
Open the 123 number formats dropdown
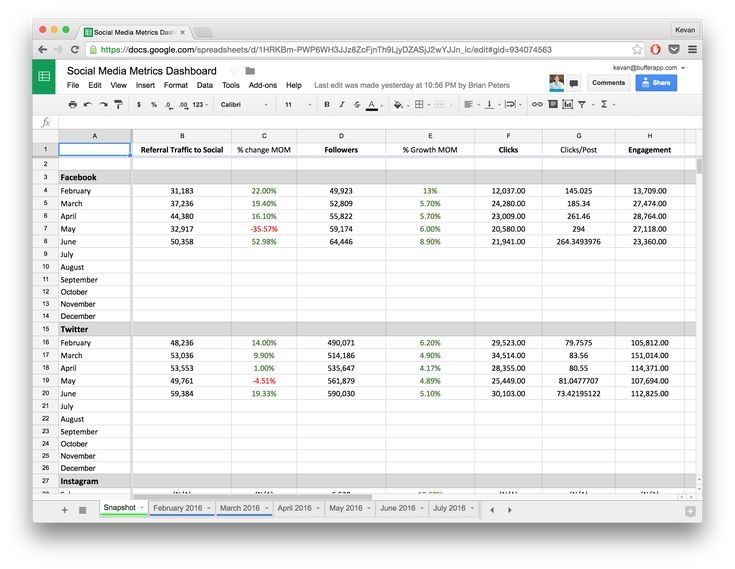click(x=200, y=105)
